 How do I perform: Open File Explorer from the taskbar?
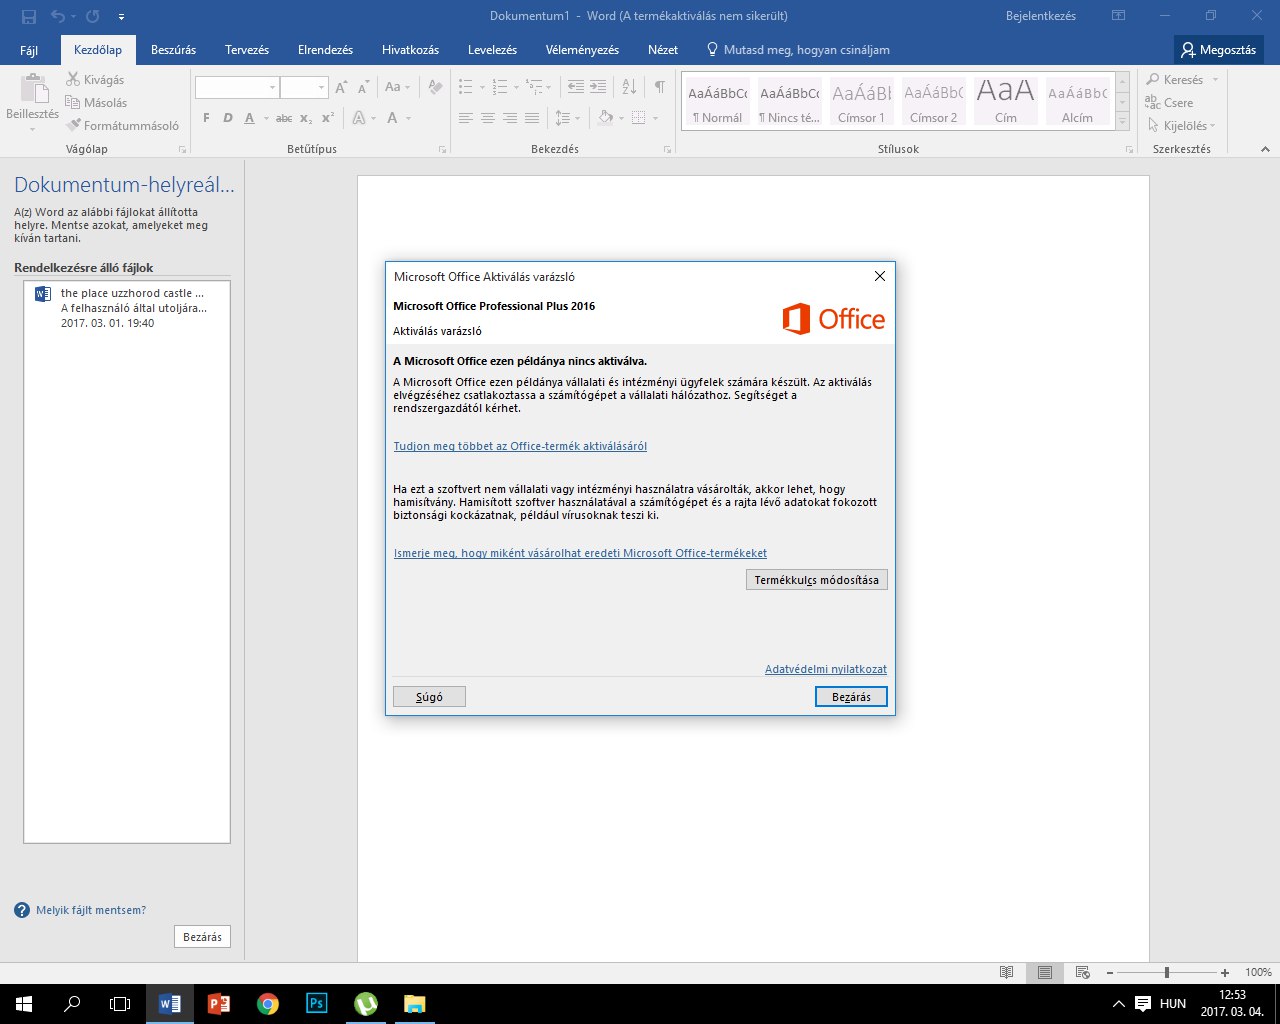pos(415,1003)
